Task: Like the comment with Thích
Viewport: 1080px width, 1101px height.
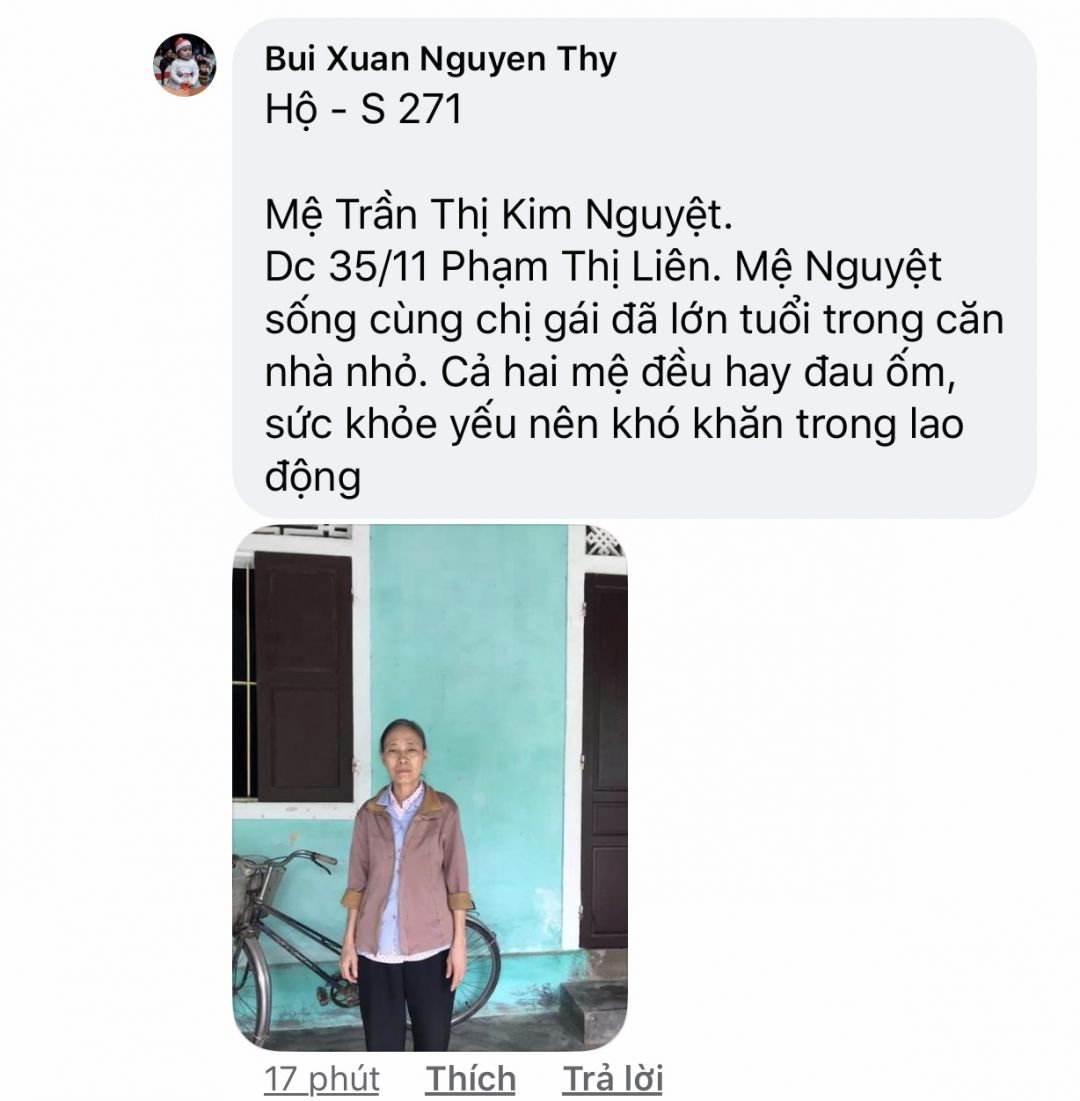Action: point(470,1079)
